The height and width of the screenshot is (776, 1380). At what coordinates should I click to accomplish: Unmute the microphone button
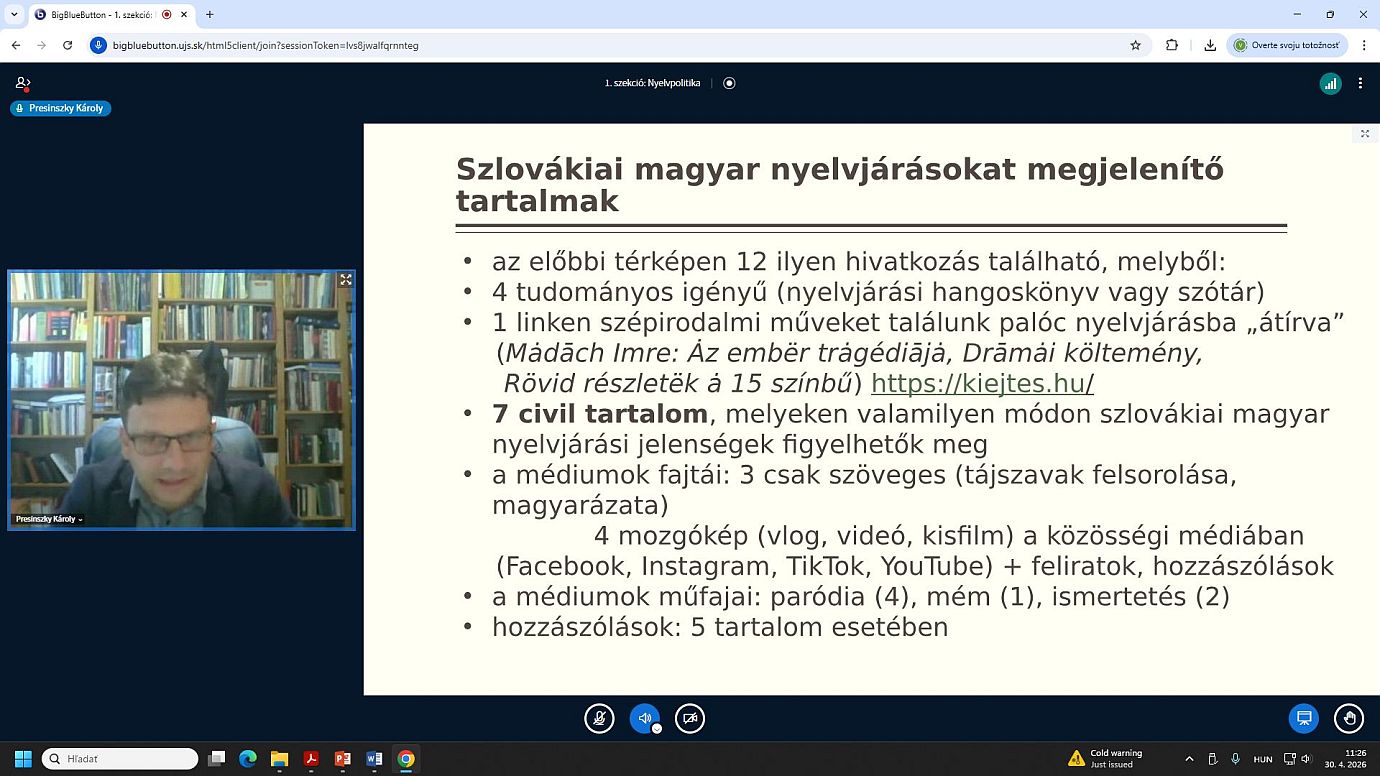click(599, 718)
